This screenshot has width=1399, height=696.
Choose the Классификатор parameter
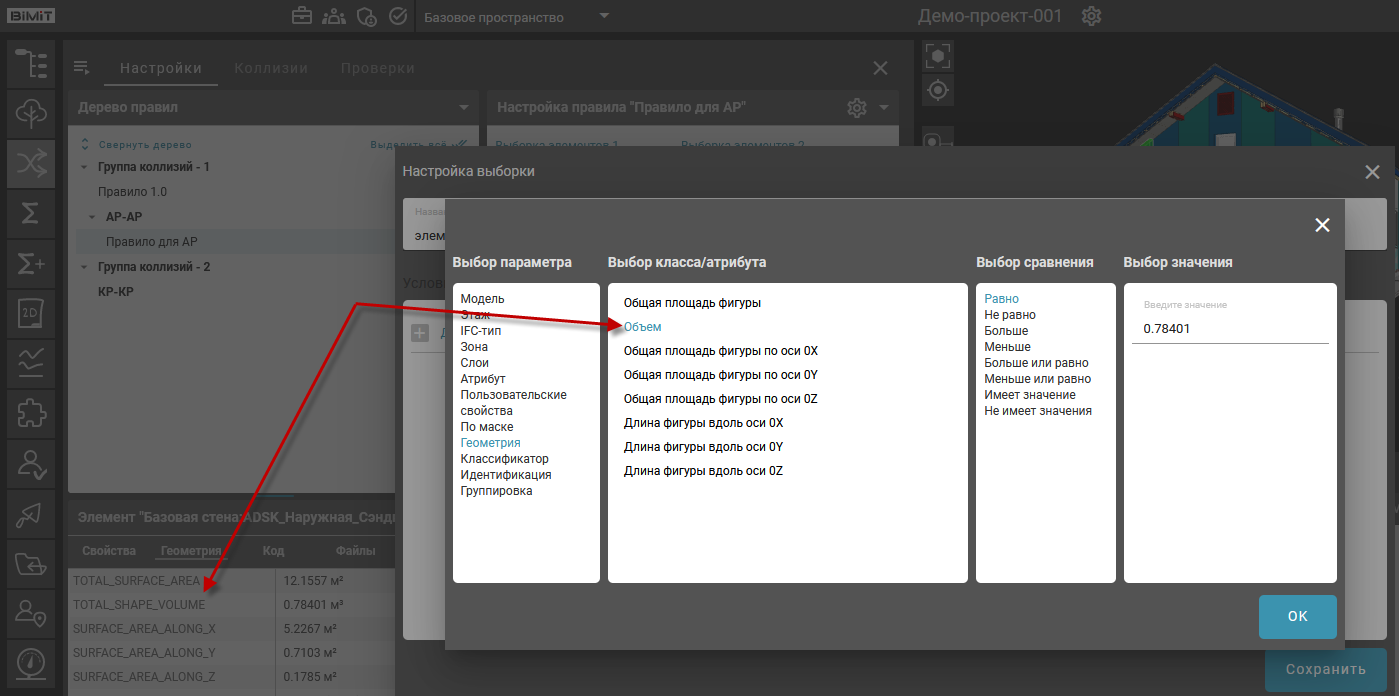pyautogui.click(x=504, y=459)
